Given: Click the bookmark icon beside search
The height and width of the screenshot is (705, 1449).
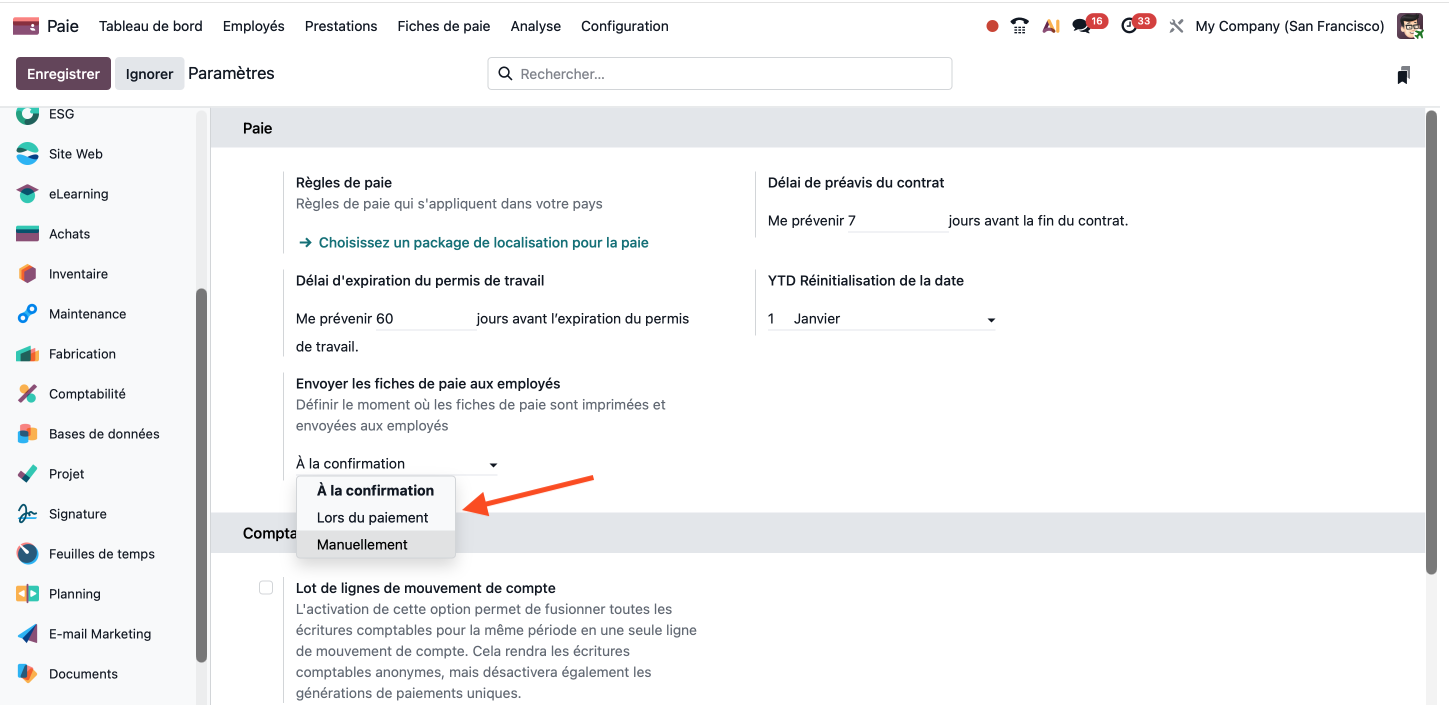Looking at the screenshot, I should pos(1404,75).
